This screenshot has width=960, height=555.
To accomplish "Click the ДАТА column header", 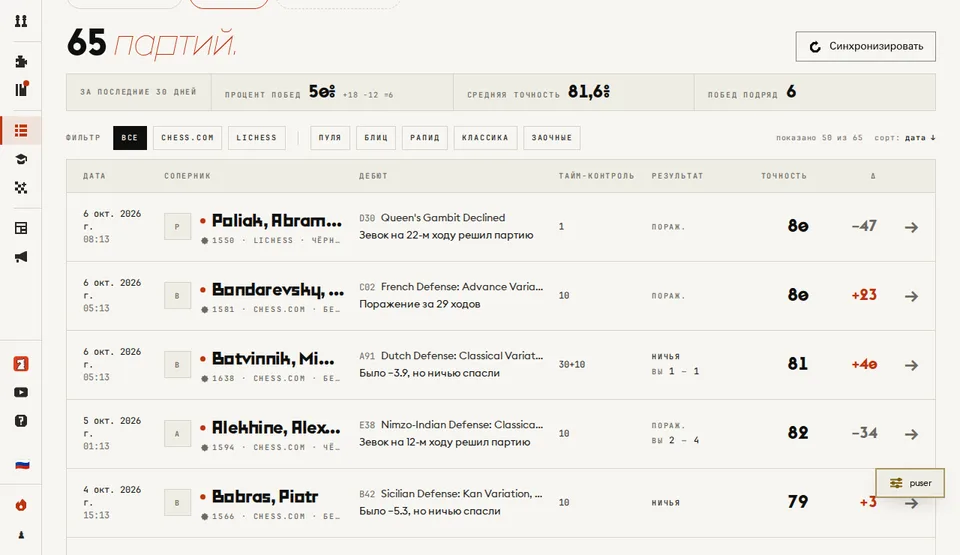I will pyautogui.click(x=94, y=176).
